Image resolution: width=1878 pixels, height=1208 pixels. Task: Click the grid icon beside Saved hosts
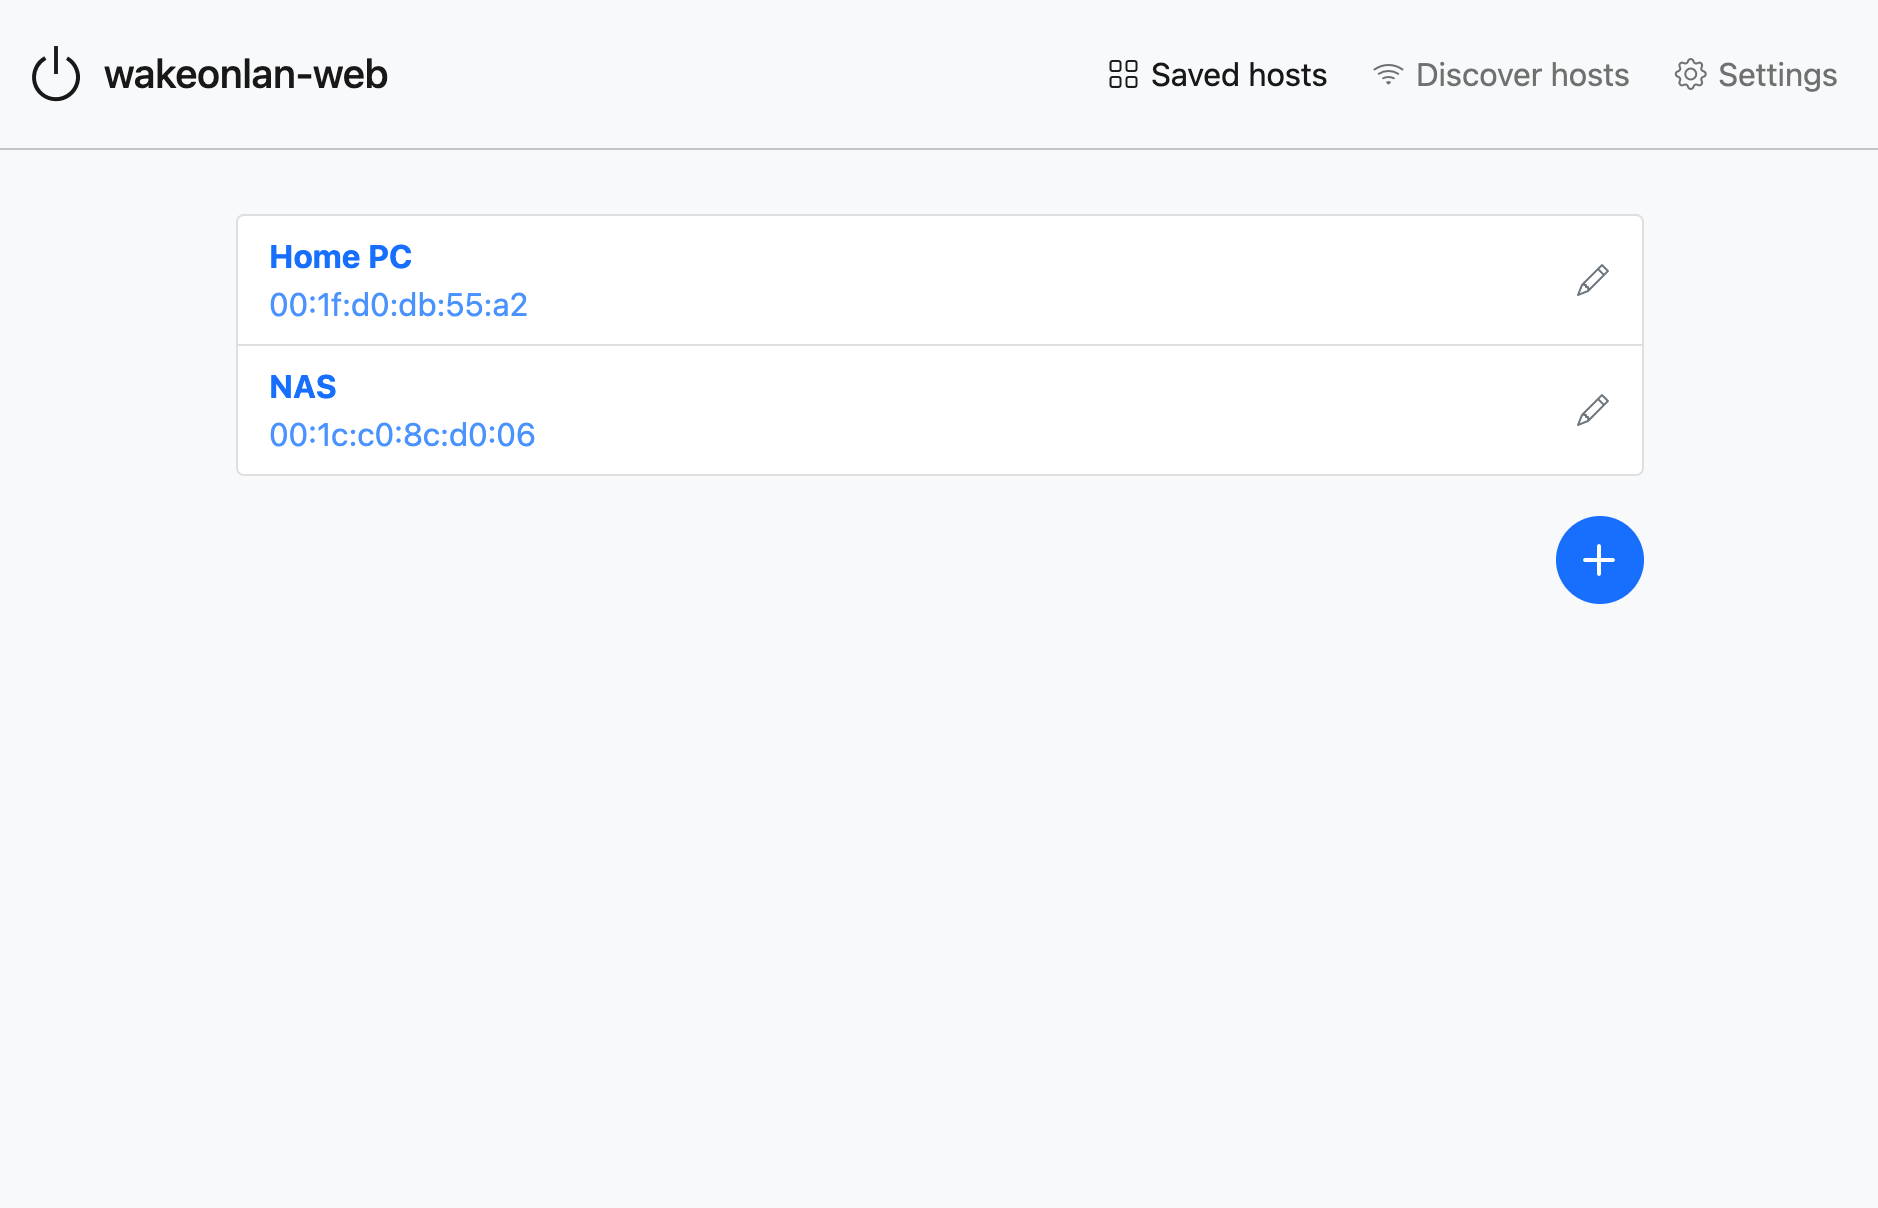tap(1122, 74)
